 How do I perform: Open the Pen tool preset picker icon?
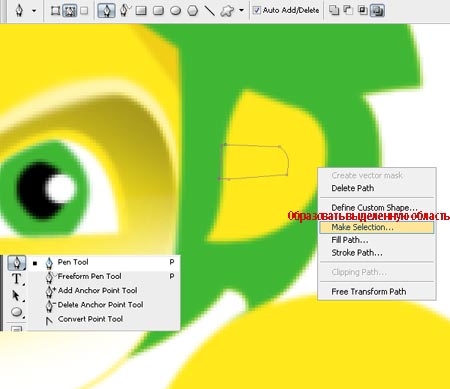click(x=19, y=11)
